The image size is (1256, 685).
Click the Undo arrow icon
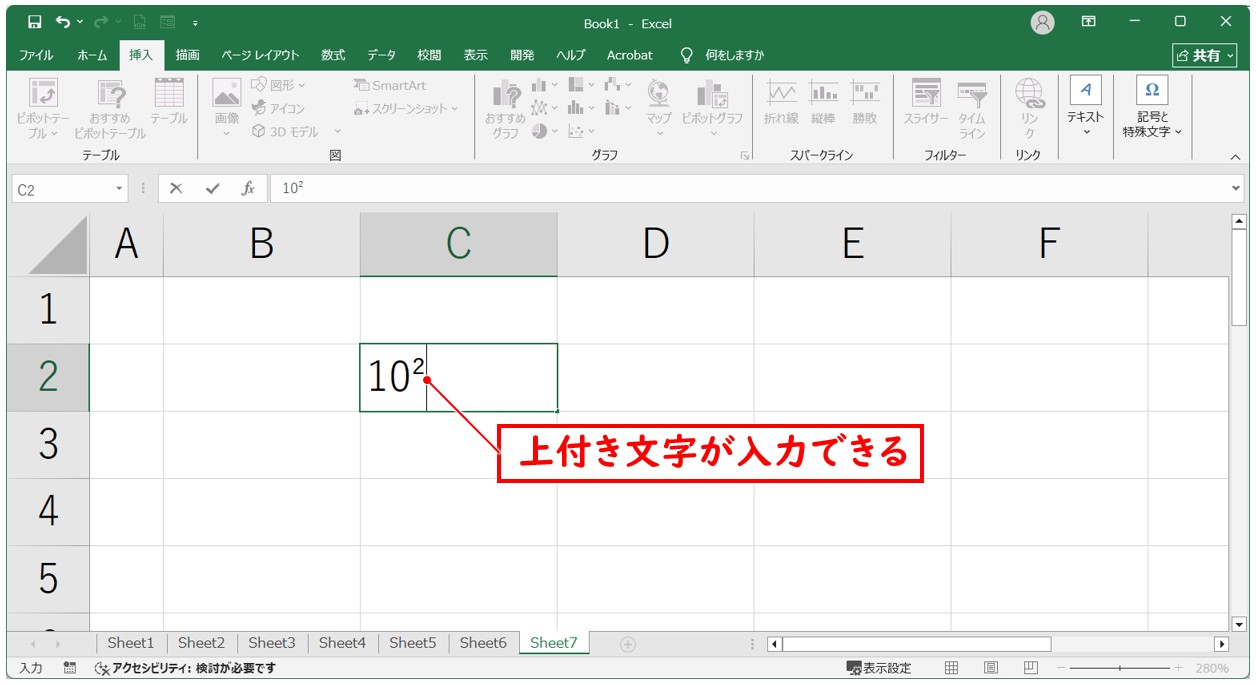(x=64, y=22)
